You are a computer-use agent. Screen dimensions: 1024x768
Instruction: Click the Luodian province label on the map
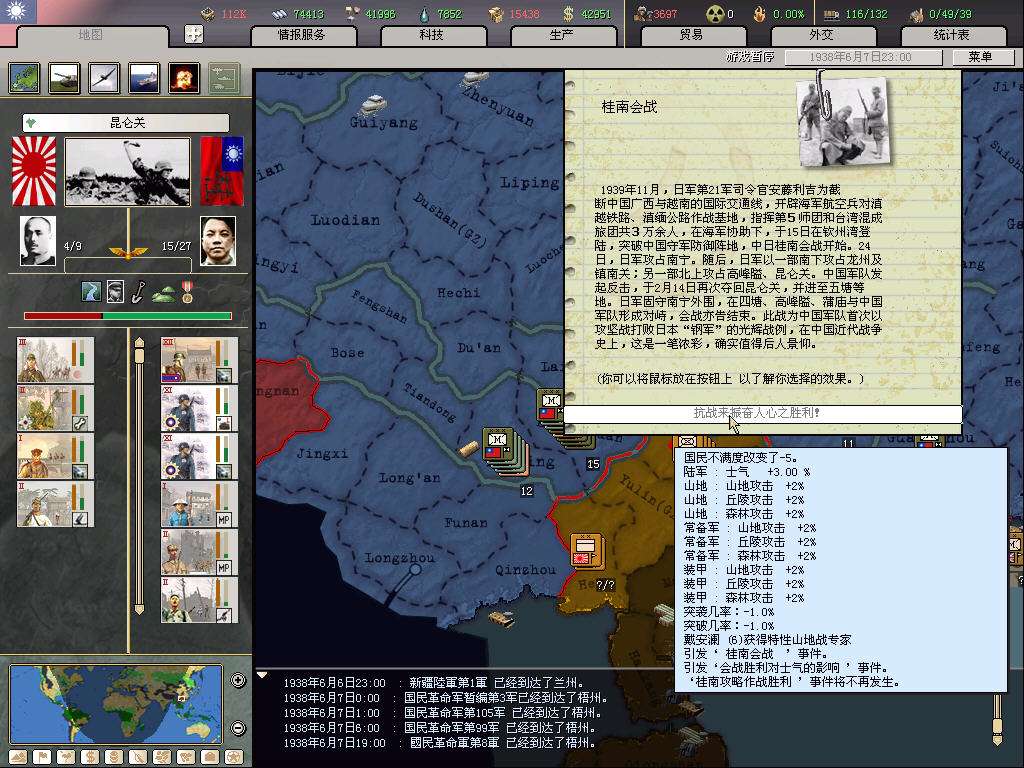pyautogui.click(x=345, y=220)
